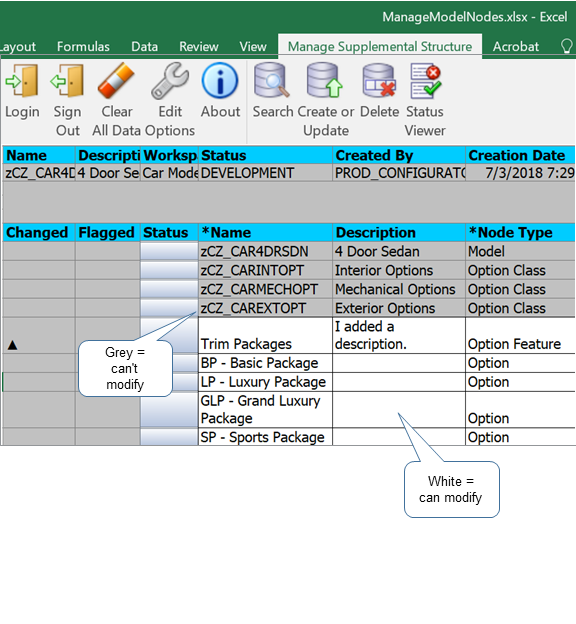The width and height of the screenshot is (576, 624).
Task: Click the changed triangle marker for Trim Packages
Action: [13, 345]
